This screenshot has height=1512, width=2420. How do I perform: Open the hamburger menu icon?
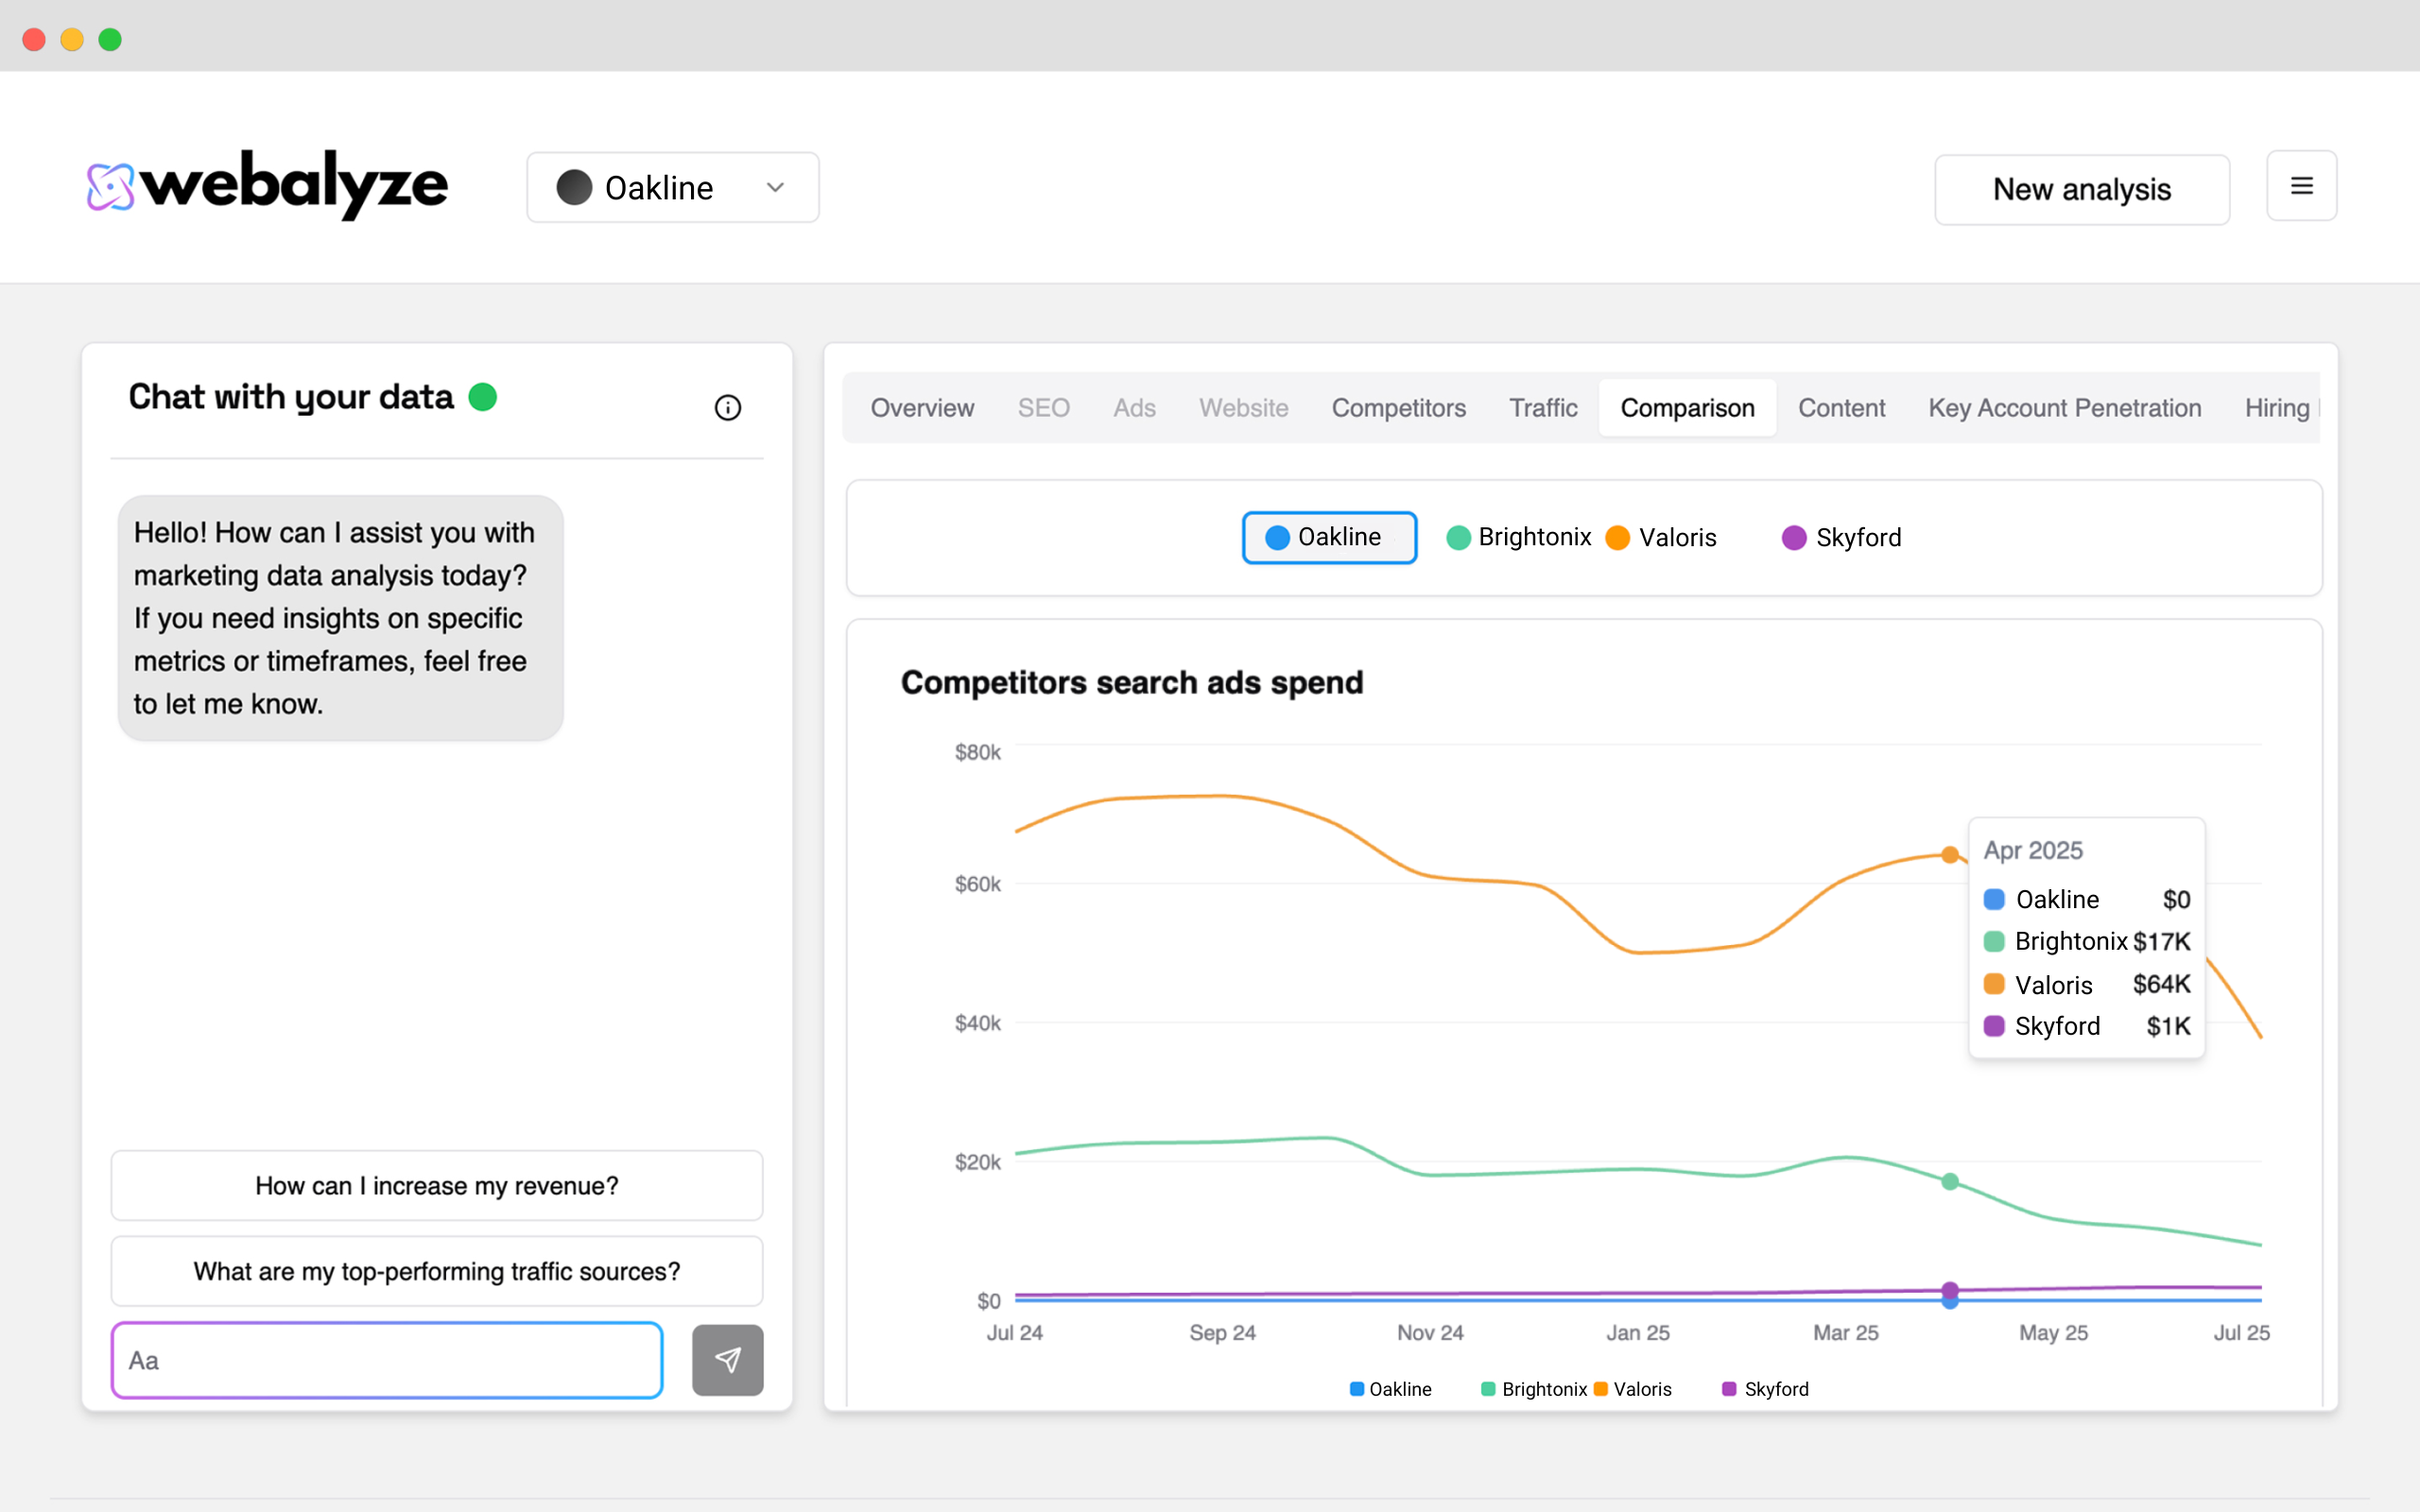point(2301,186)
